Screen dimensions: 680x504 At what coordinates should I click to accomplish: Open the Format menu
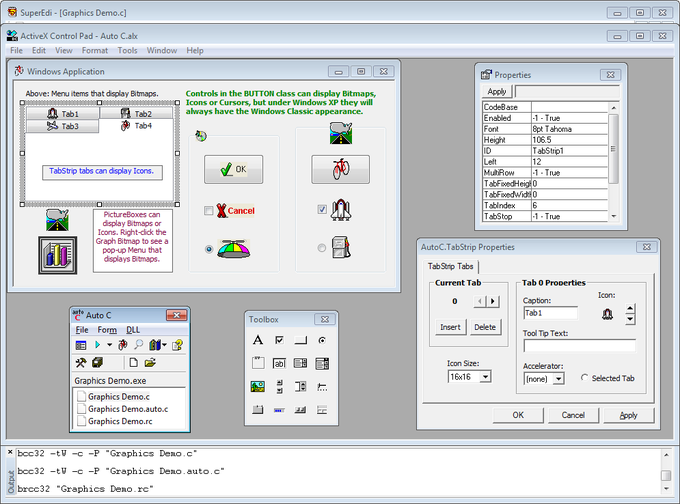pyautogui.click(x=95, y=50)
